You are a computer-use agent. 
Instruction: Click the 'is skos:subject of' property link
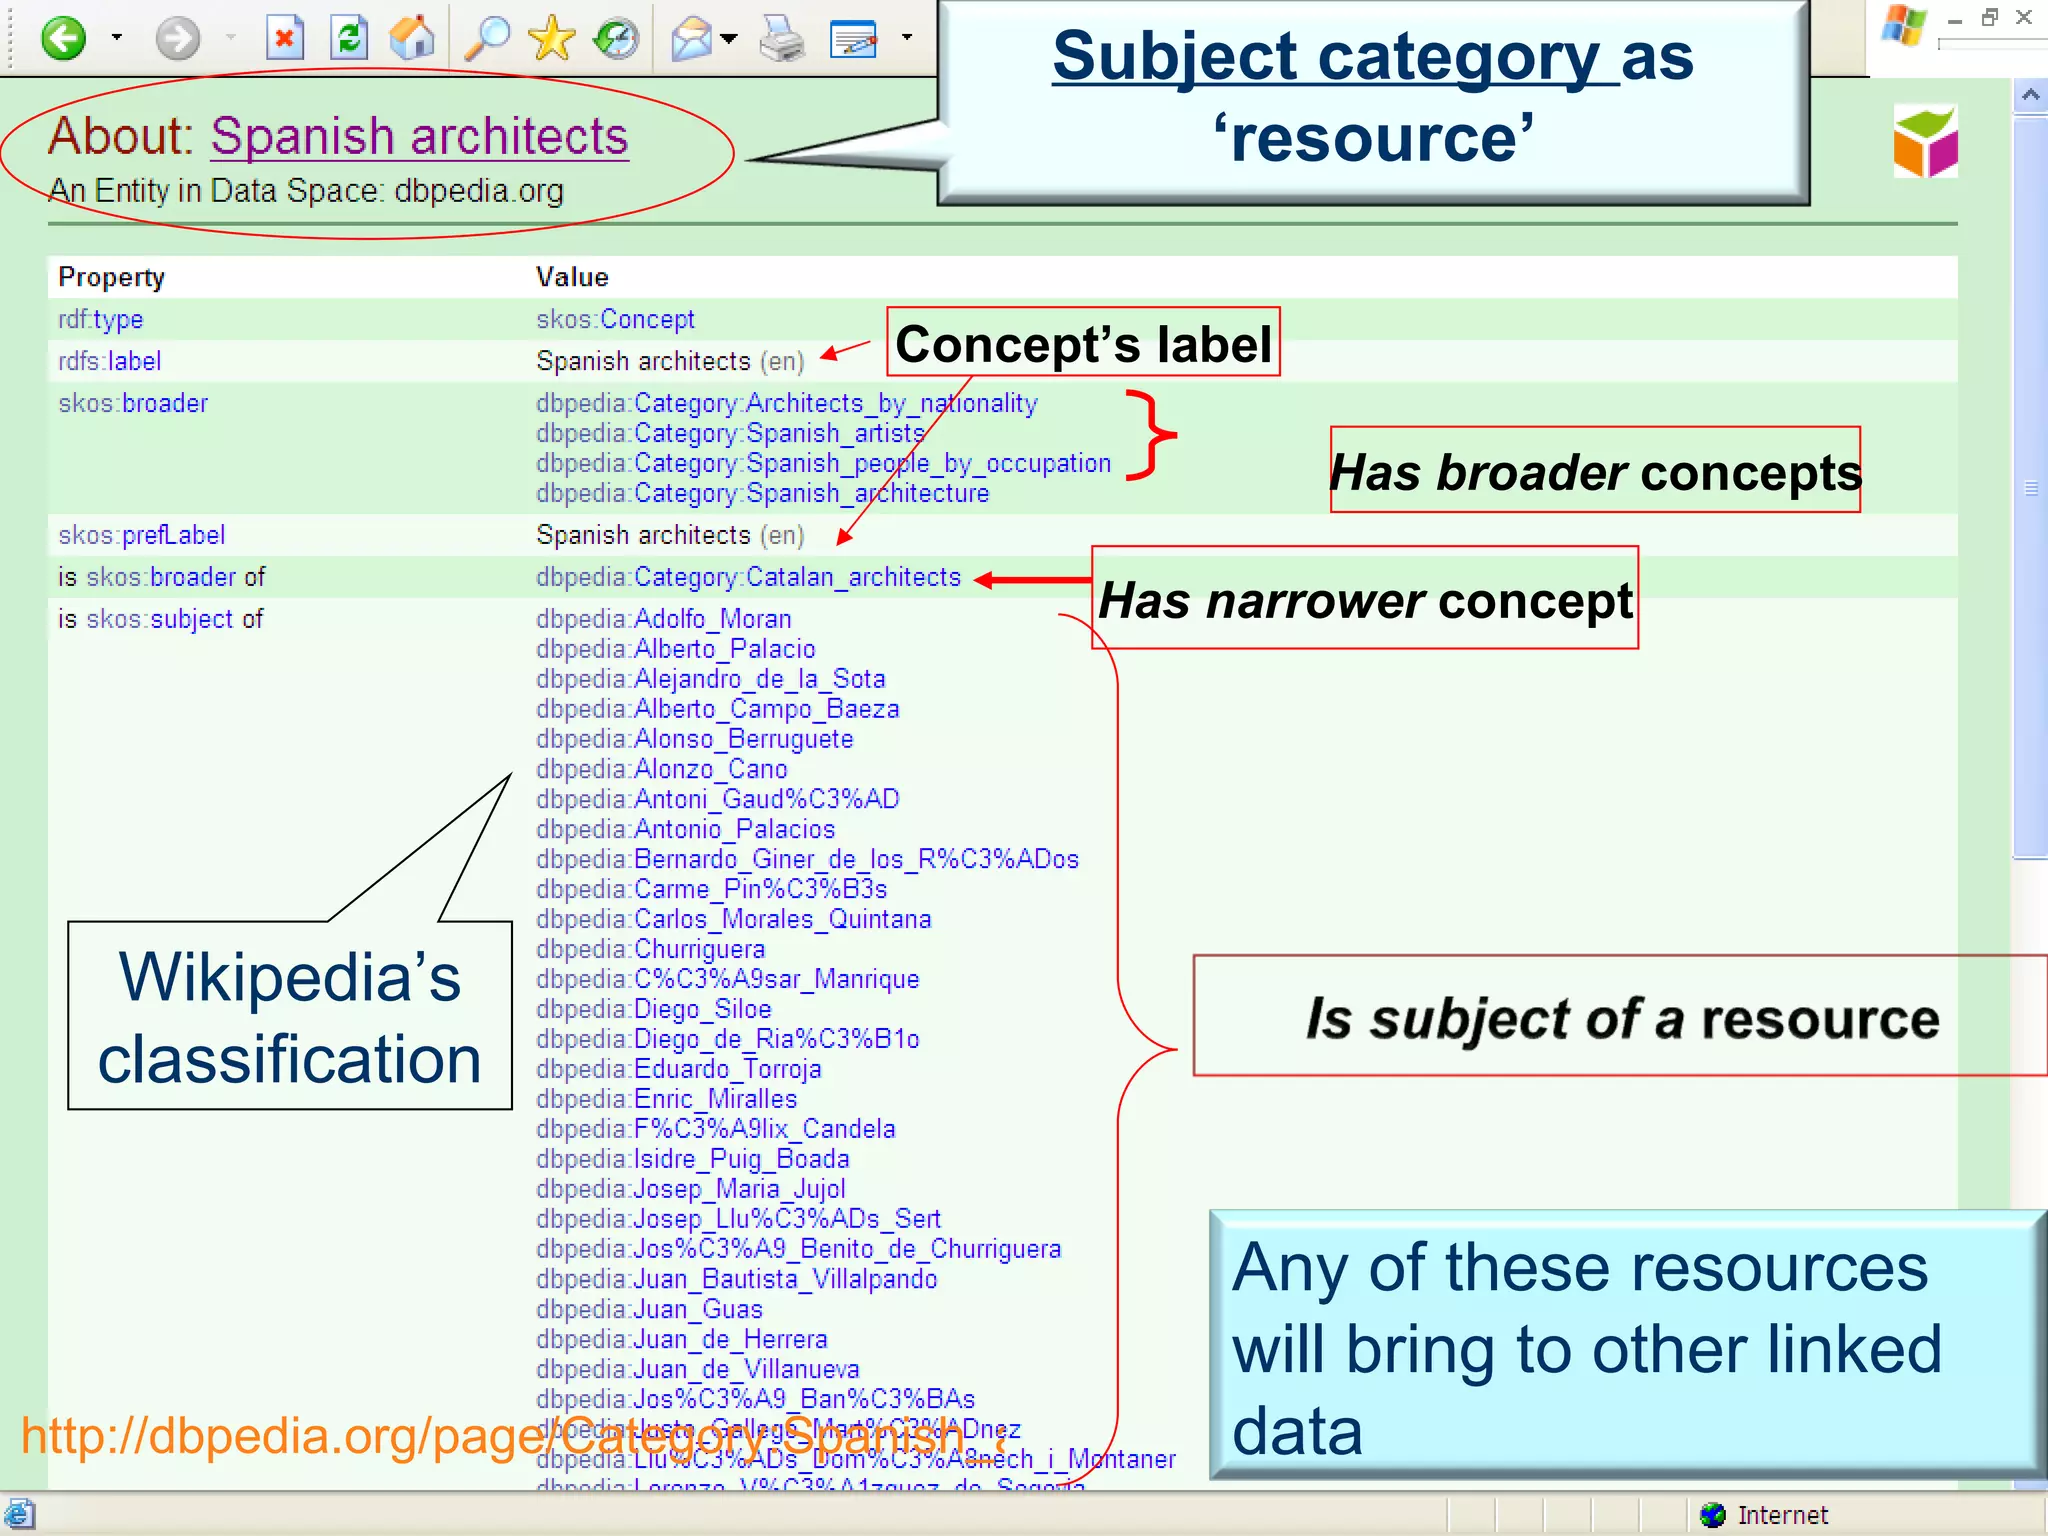point(160,619)
